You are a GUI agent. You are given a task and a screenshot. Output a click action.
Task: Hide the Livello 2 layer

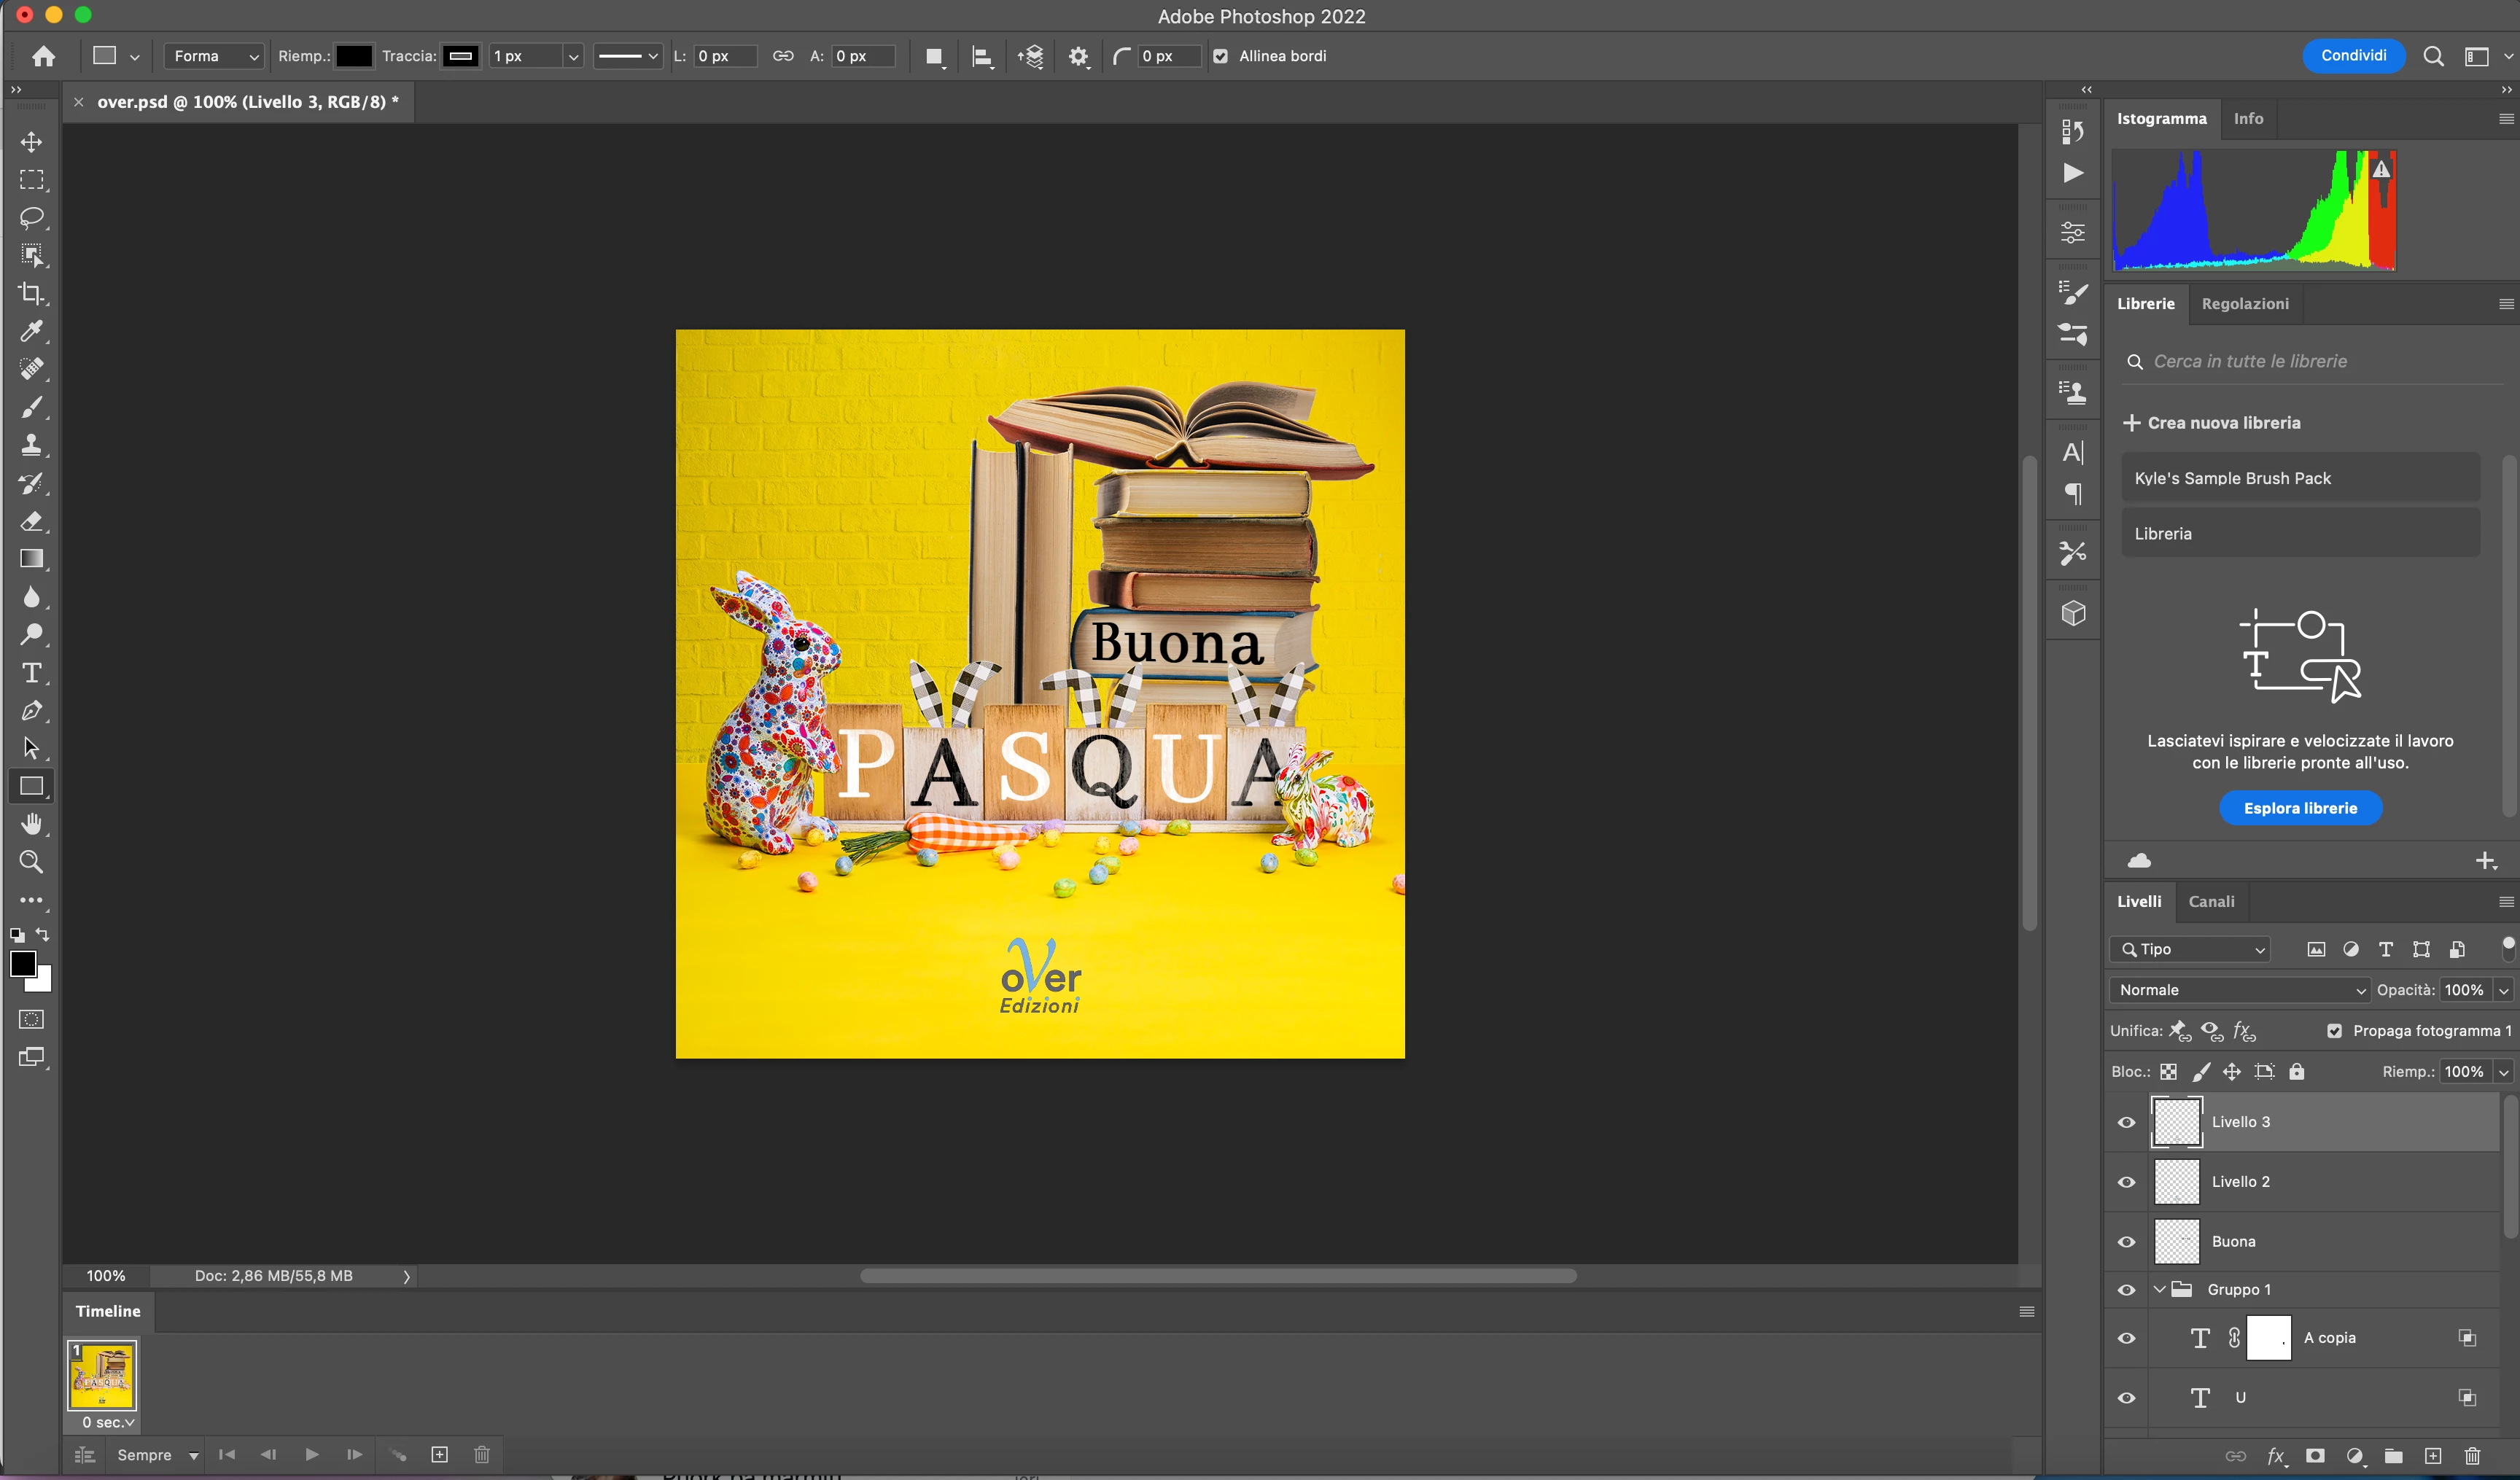[2126, 1182]
